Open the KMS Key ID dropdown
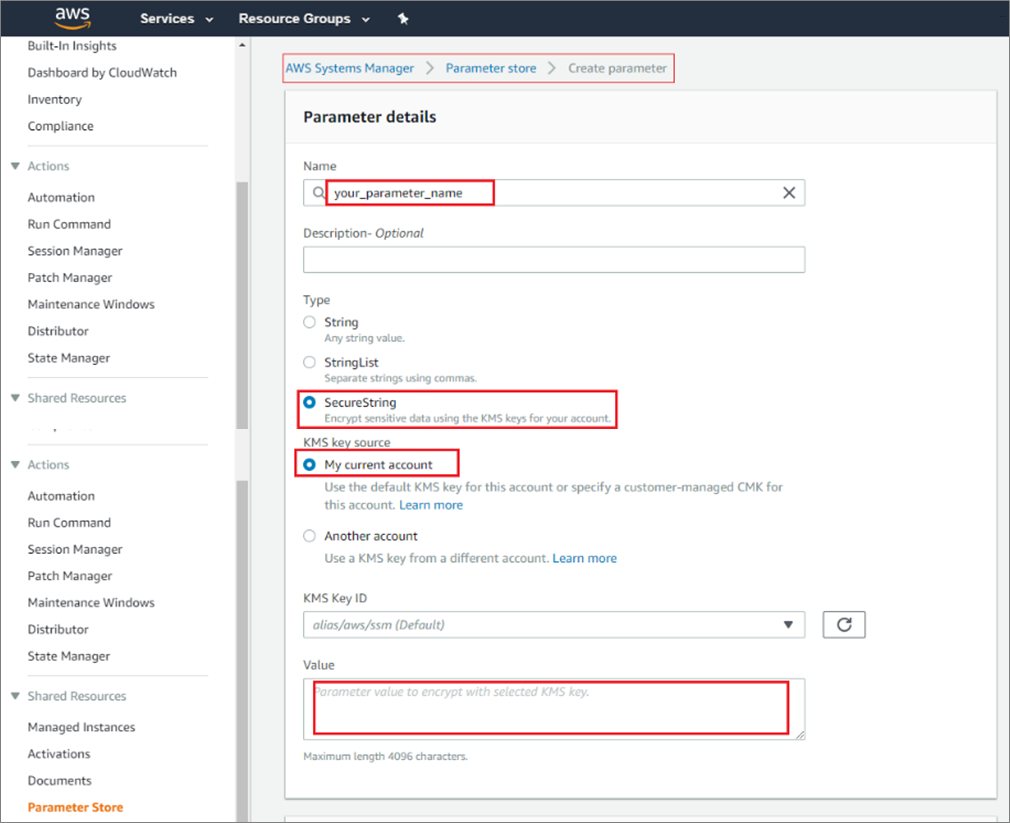1010x823 pixels. [554, 625]
